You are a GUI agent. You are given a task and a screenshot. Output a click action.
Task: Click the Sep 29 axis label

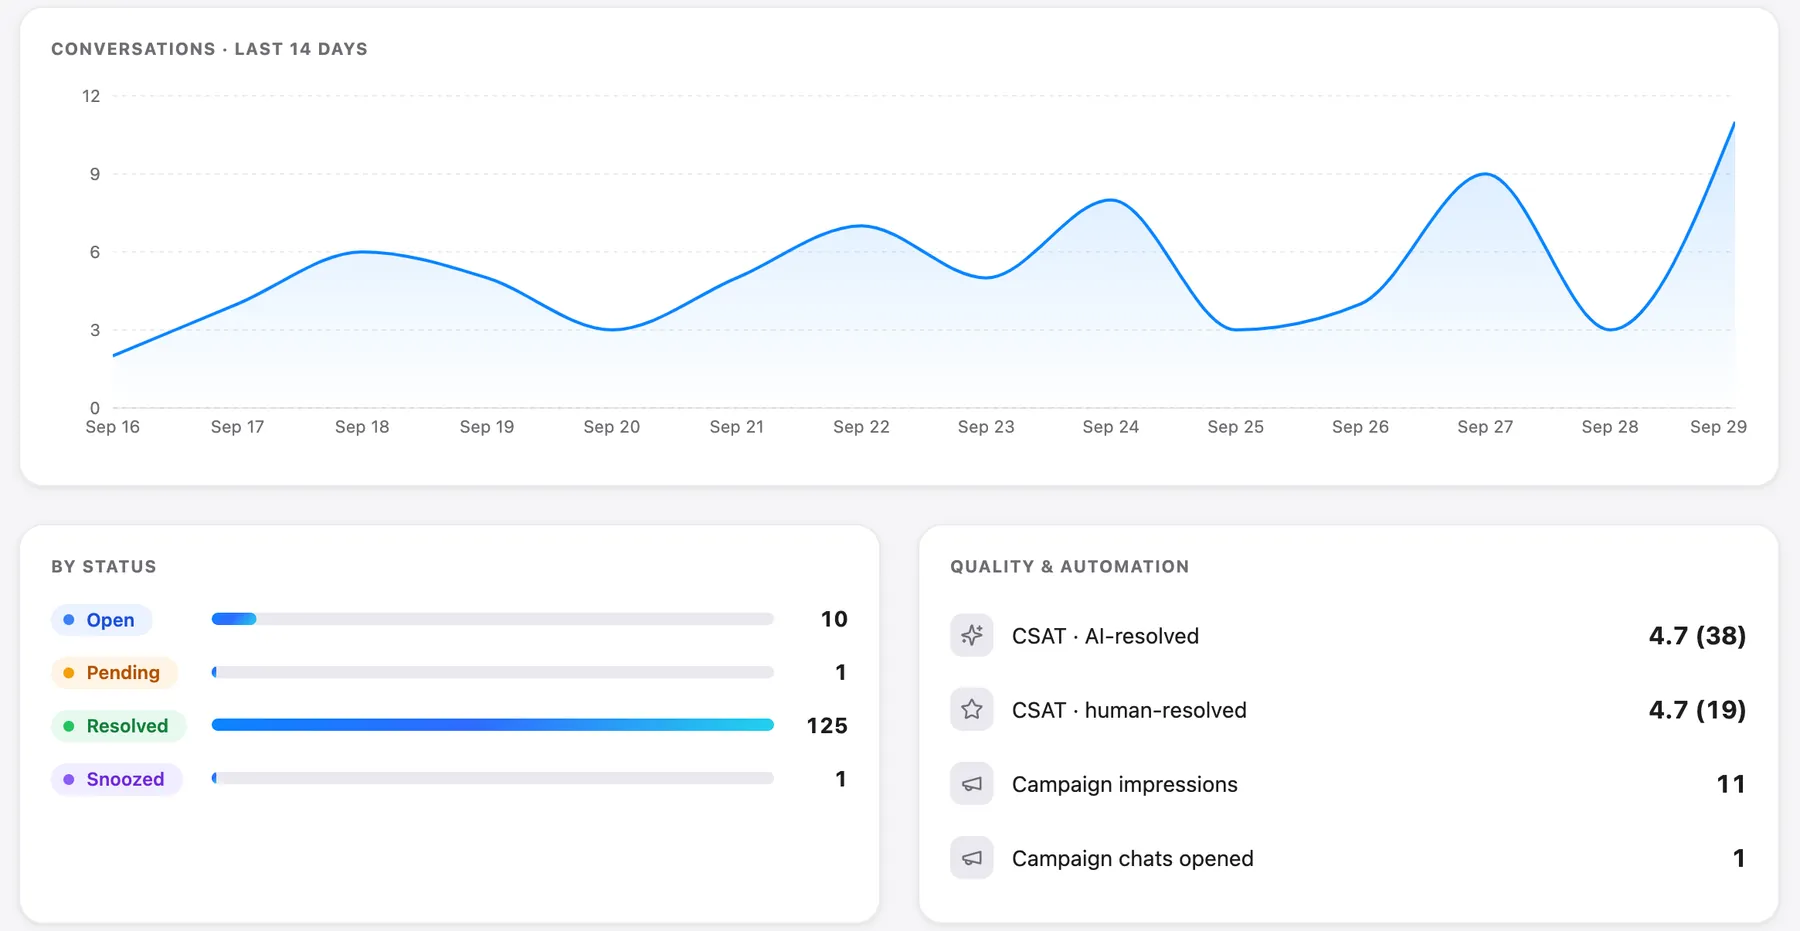tap(1718, 427)
